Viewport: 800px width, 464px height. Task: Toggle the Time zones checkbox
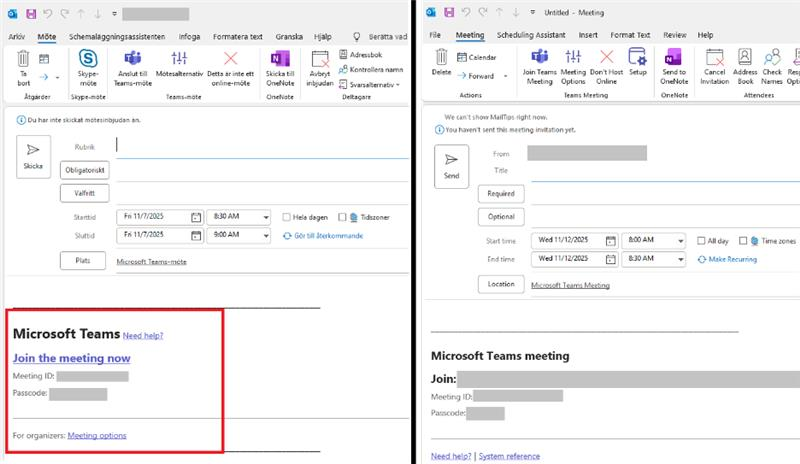pyautogui.click(x=743, y=240)
